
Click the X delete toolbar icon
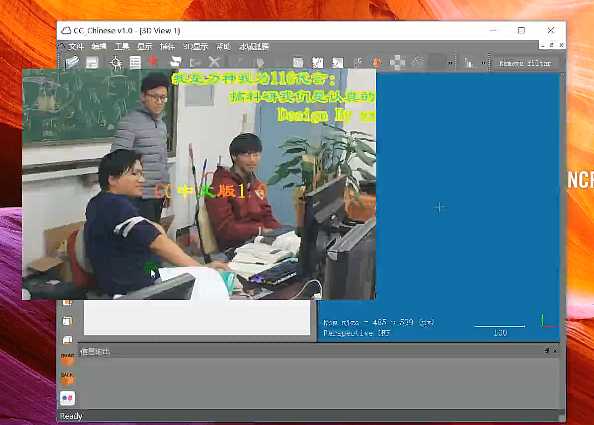[214, 62]
